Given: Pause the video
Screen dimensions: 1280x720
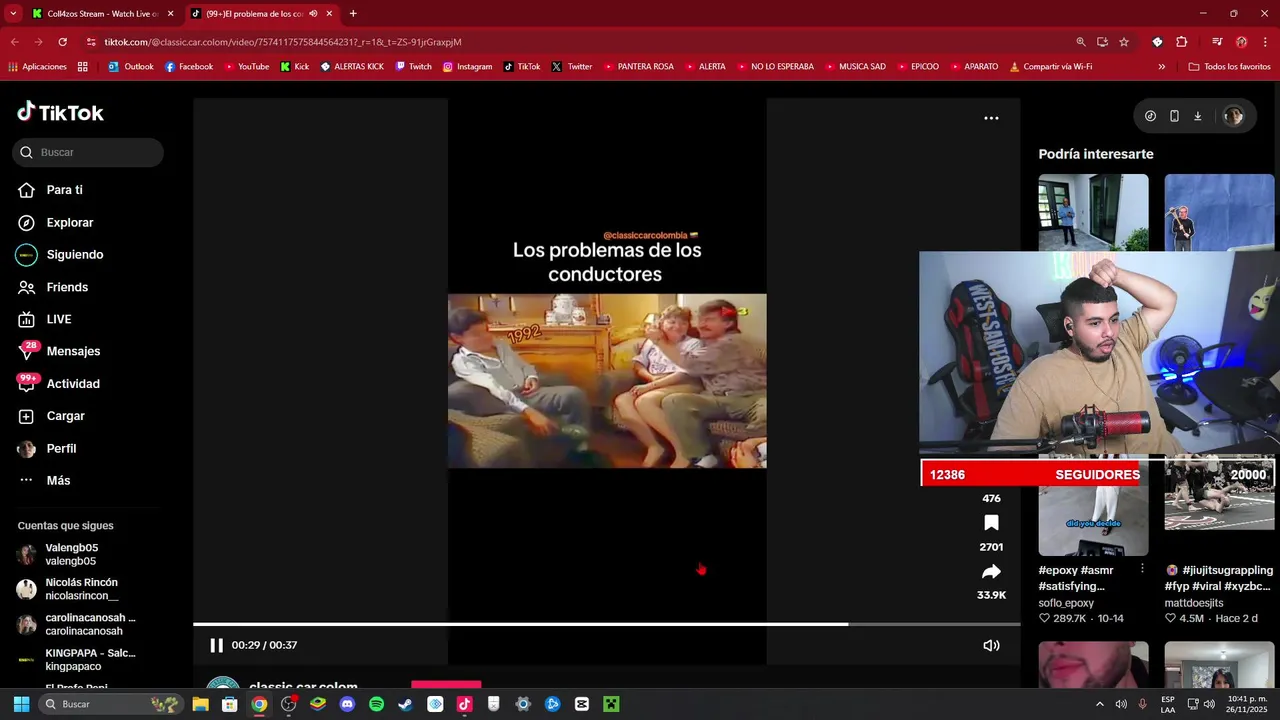Looking at the screenshot, I should 216,645.
